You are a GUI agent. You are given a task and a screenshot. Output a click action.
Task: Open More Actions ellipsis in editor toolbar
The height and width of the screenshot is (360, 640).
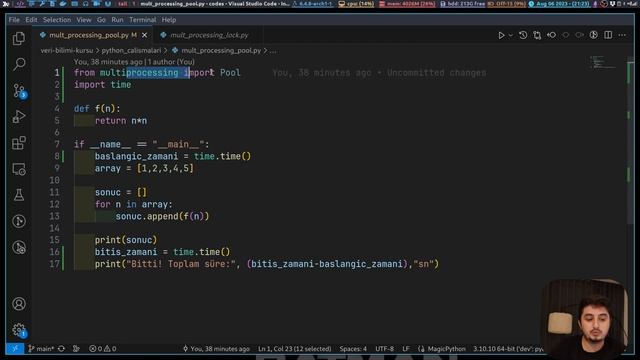(x=622, y=35)
